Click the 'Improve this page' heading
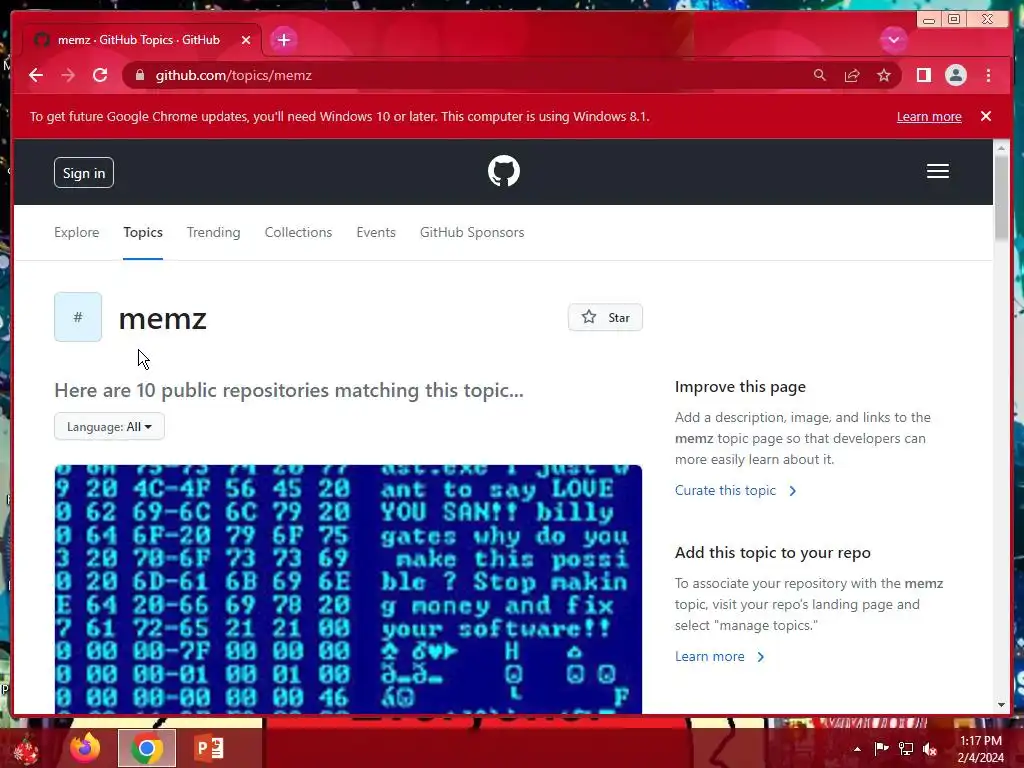 (x=740, y=387)
